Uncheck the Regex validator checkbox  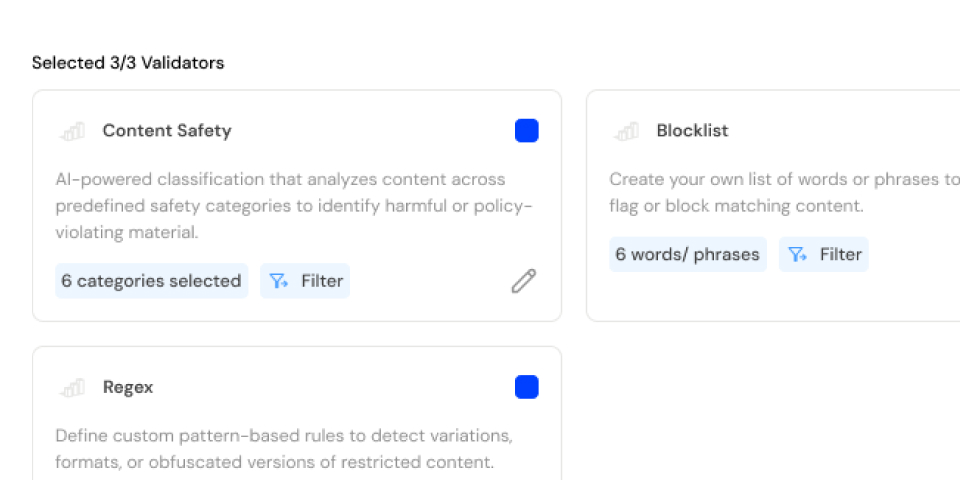526,387
